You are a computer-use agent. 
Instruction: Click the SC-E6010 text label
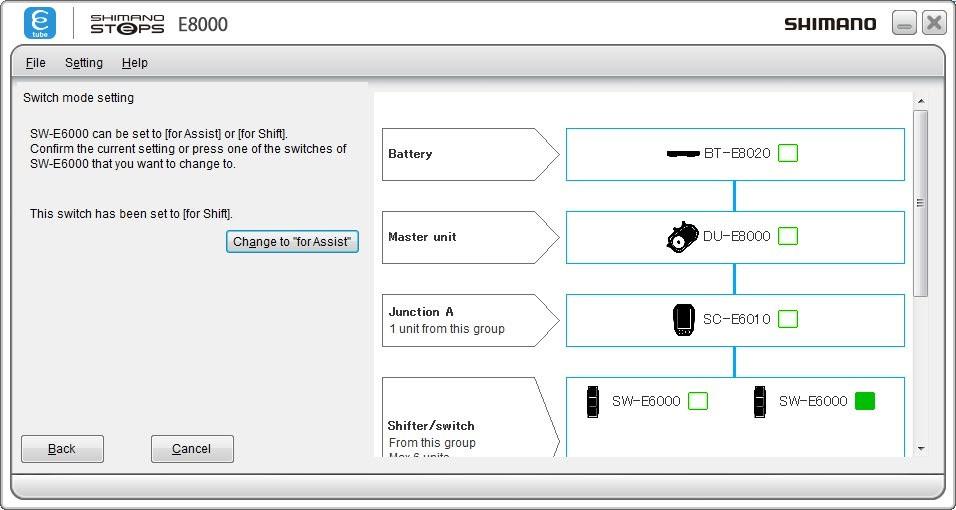coord(737,319)
